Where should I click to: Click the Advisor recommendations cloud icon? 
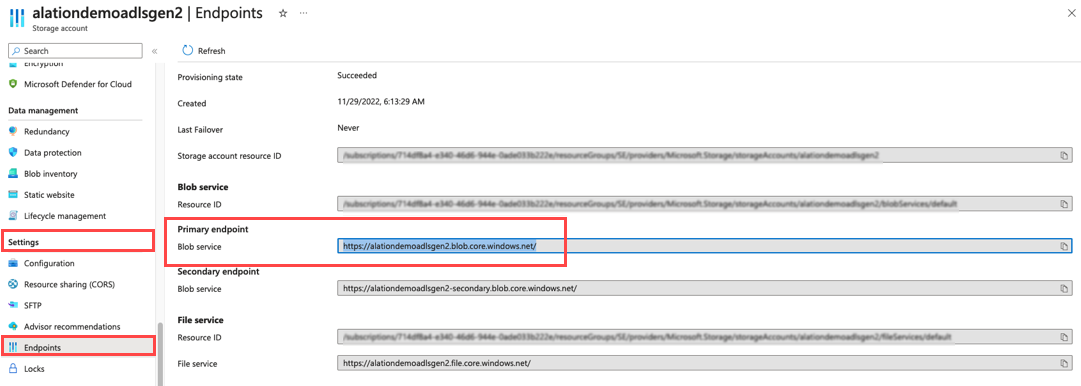tap(12, 326)
